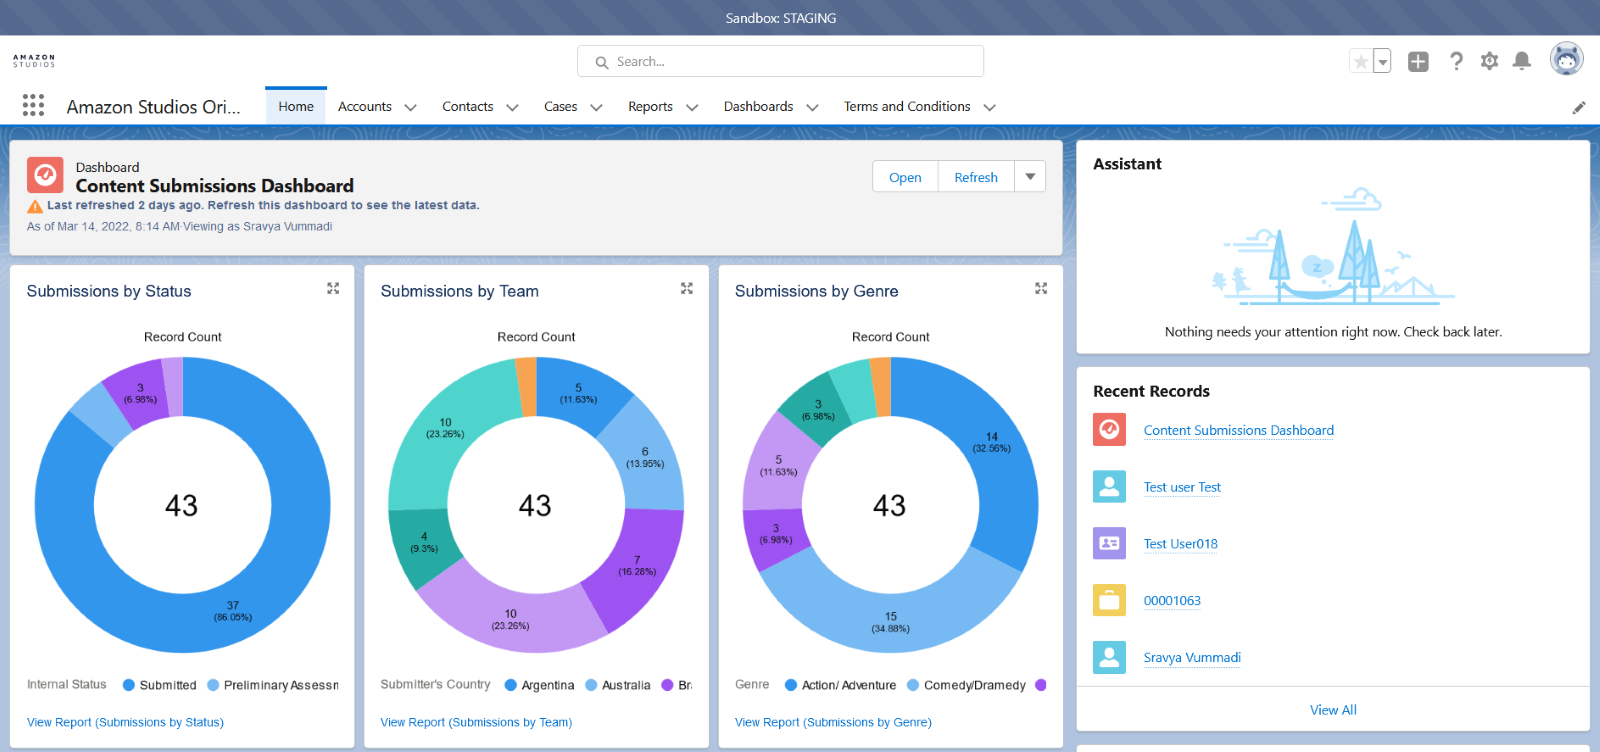Open the Test user Test record link
The height and width of the screenshot is (752, 1600).
pyautogui.click(x=1182, y=487)
